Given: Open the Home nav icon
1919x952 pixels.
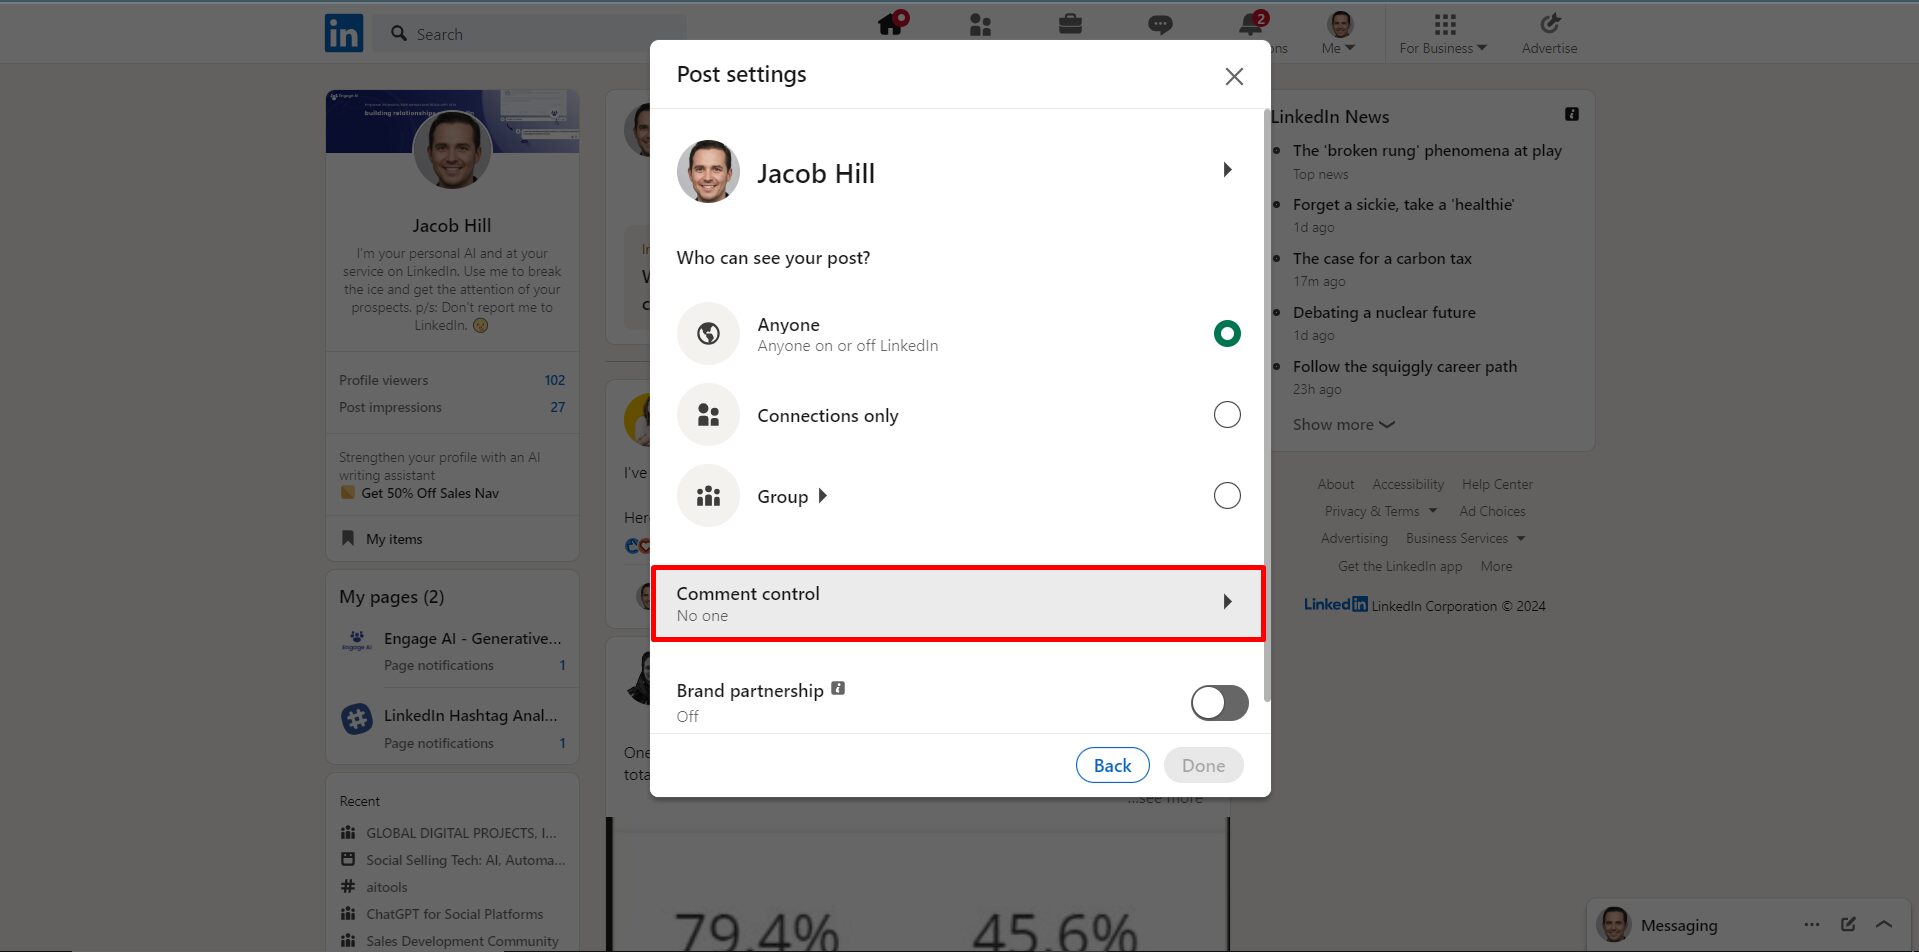Looking at the screenshot, I should (891, 24).
